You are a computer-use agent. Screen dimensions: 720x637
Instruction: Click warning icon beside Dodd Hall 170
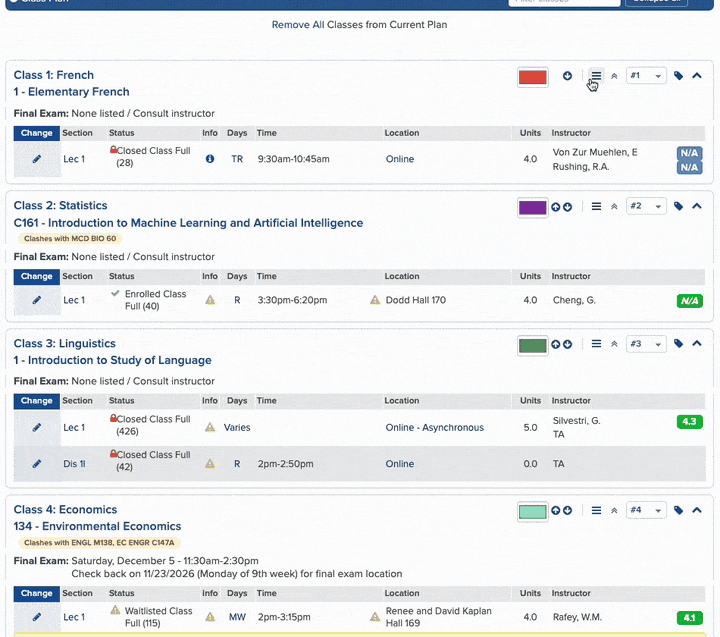[375, 300]
